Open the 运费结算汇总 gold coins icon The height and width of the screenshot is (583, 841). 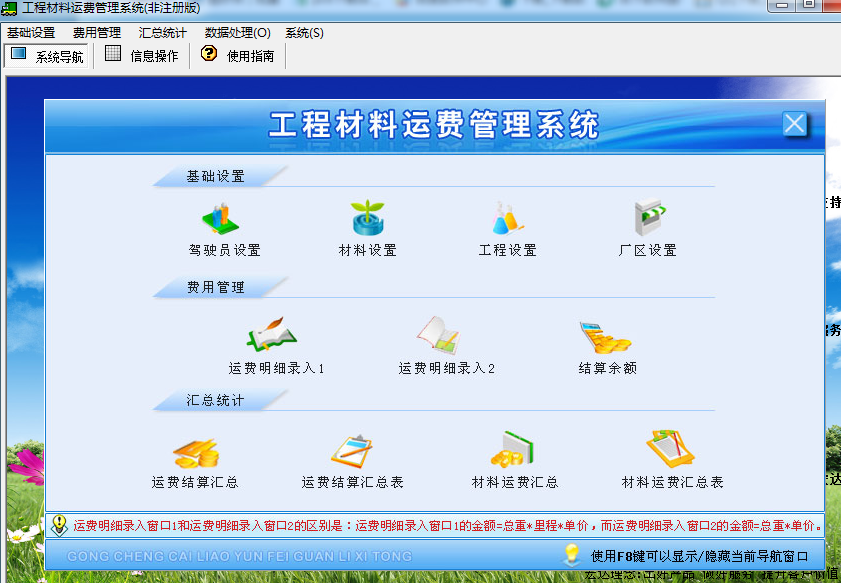(195, 452)
